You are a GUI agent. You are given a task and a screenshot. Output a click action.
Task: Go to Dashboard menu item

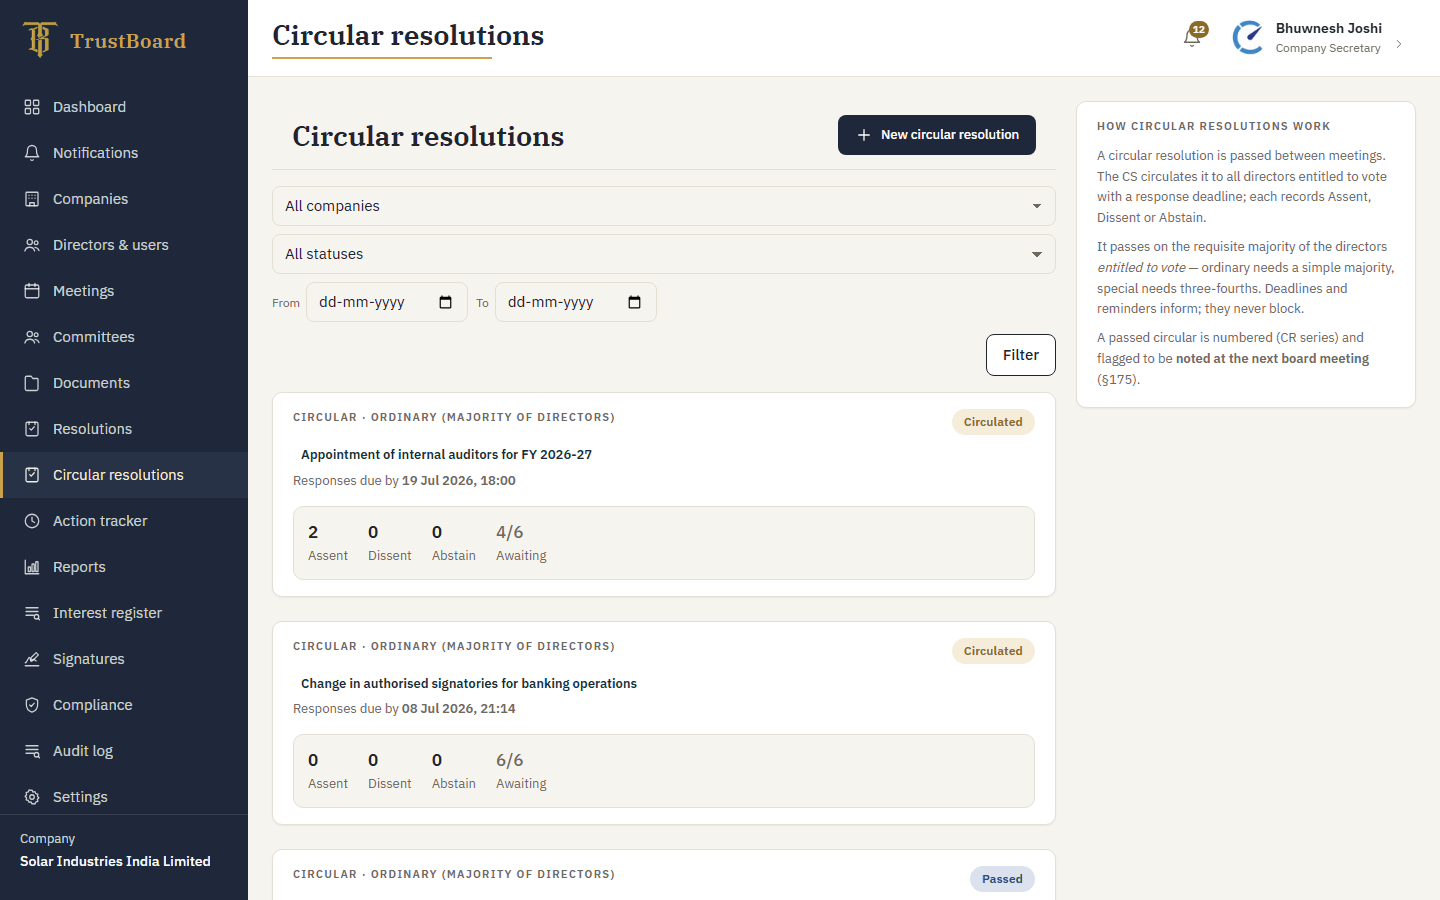click(x=124, y=107)
